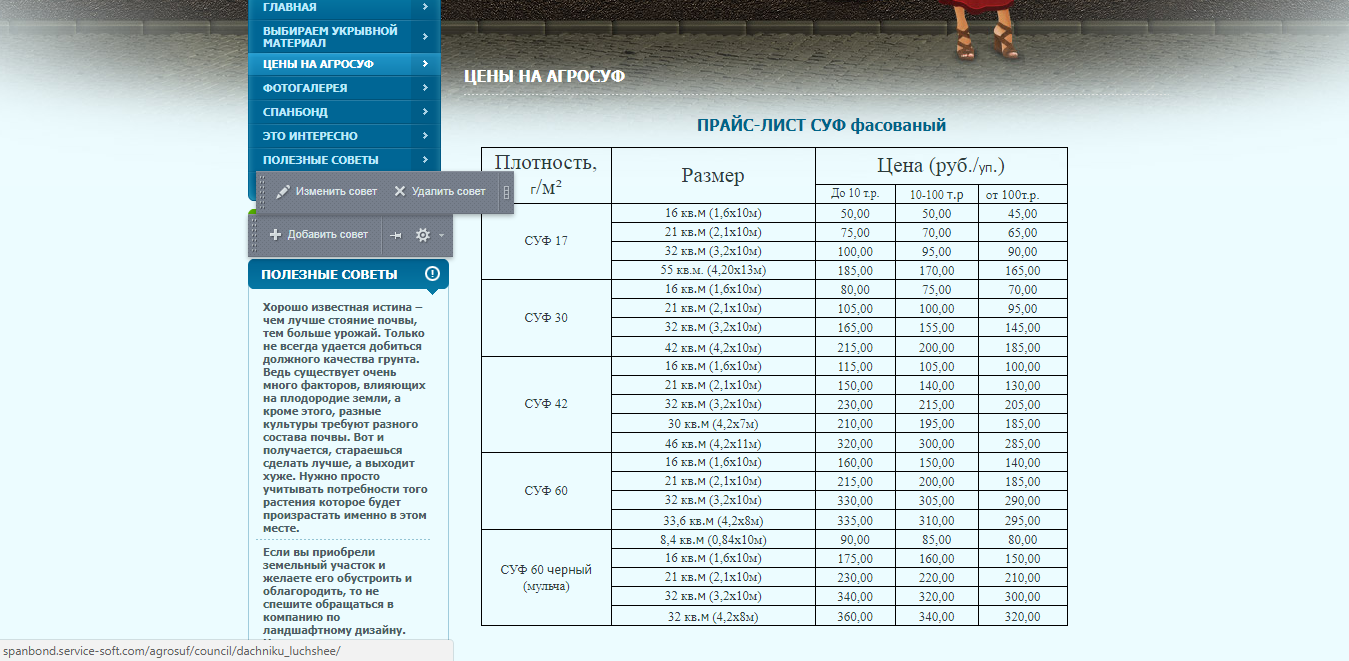Click the Размер column header
Viewport: 1349px width, 661px height.
(713, 176)
